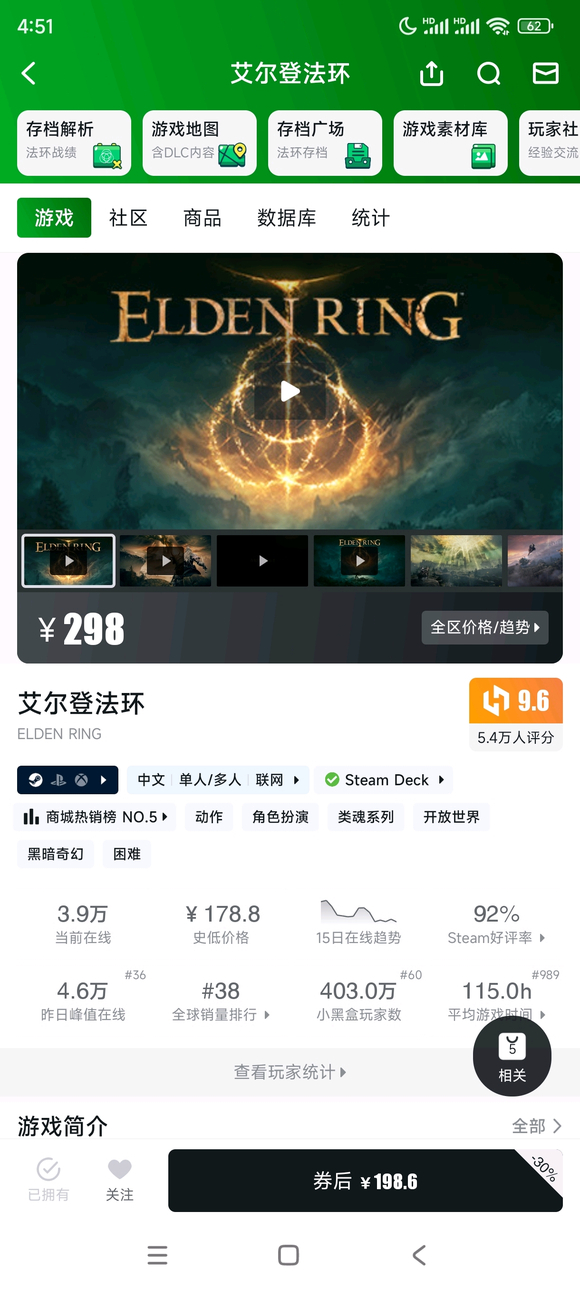Image resolution: width=580 pixels, height=1289 pixels.
Task: Open 游戏地图 game map shortcut
Action: (200, 143)
